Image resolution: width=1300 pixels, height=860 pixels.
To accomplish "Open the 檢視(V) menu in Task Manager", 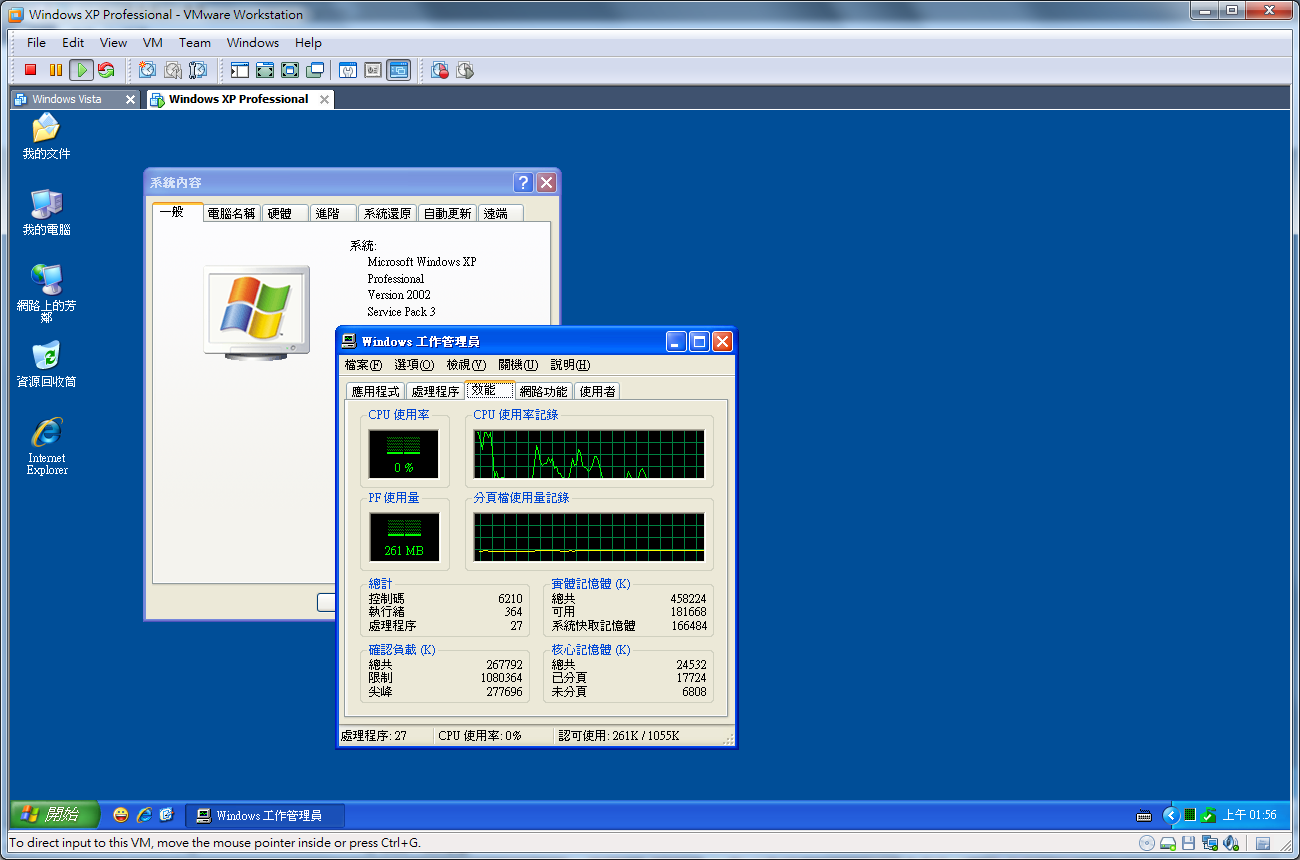I will pyautogui.click(x=465, y=365).
